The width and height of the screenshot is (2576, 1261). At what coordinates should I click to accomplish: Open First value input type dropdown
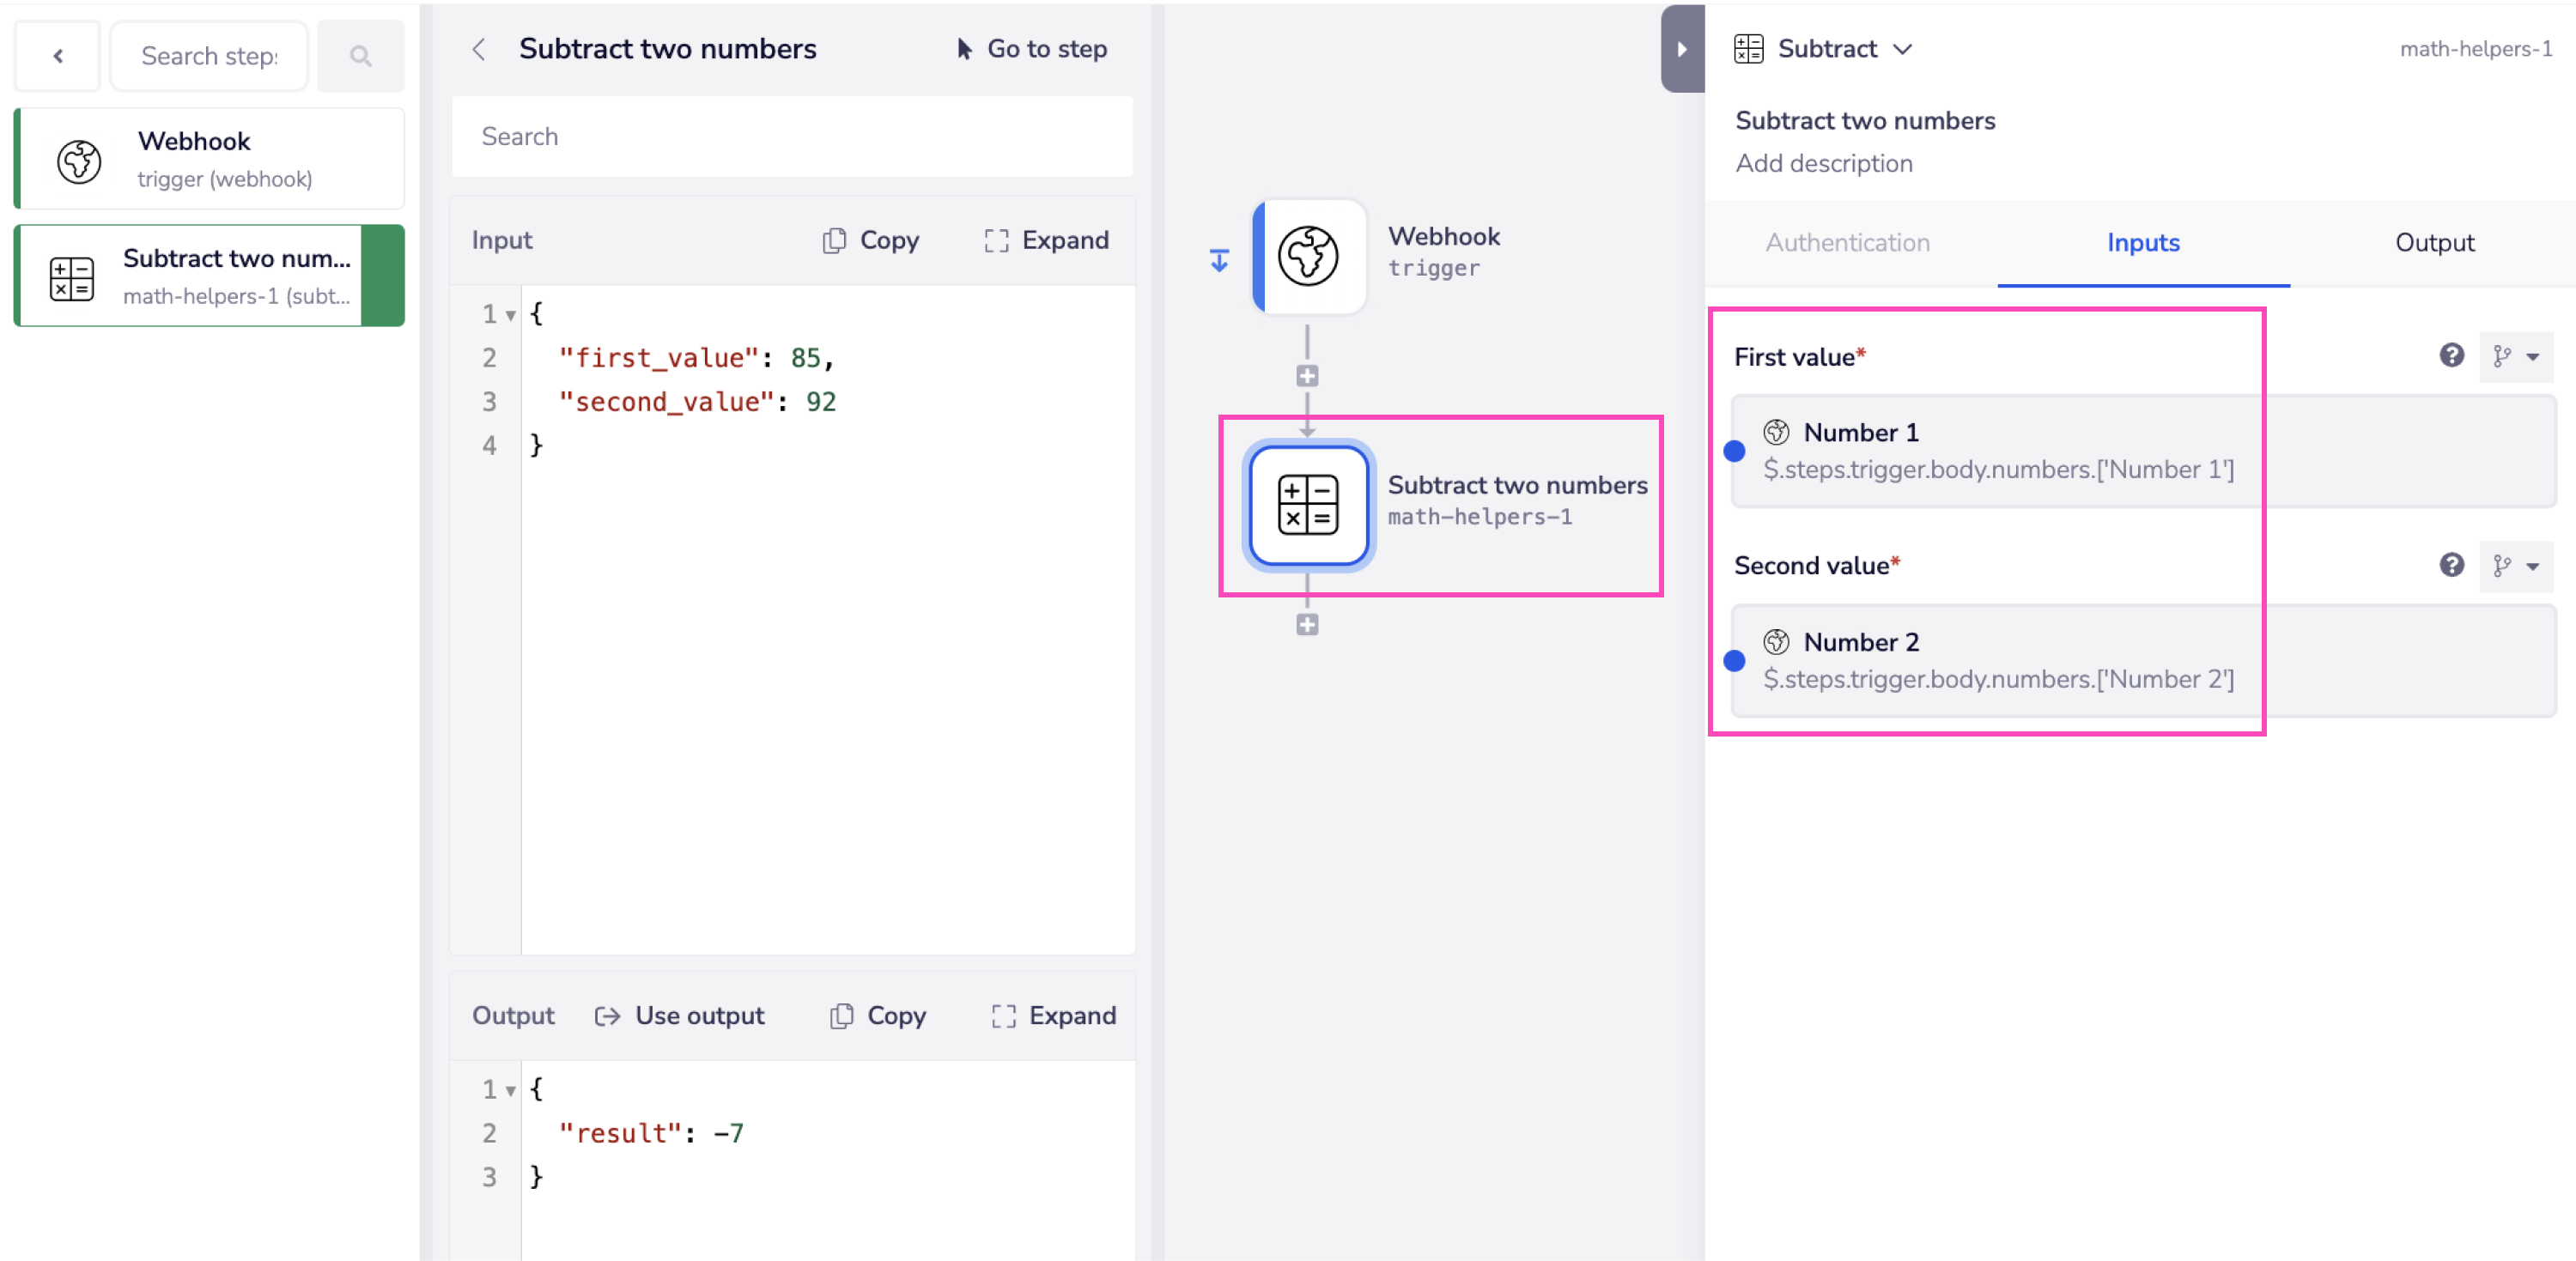(2516, 357)
